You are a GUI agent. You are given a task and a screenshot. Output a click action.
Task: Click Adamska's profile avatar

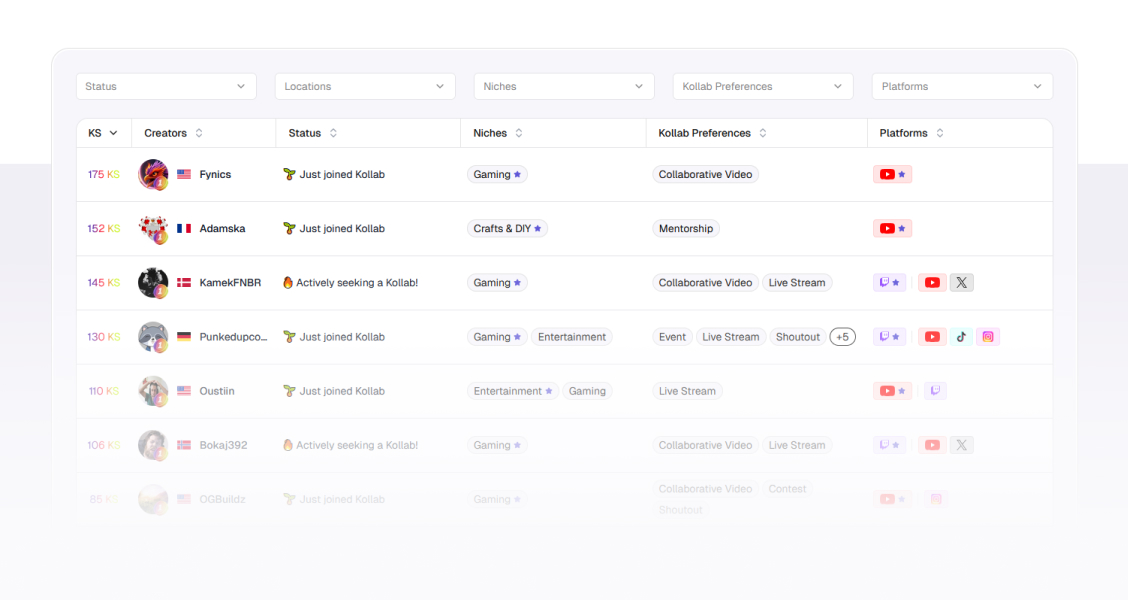click(153, 229)
